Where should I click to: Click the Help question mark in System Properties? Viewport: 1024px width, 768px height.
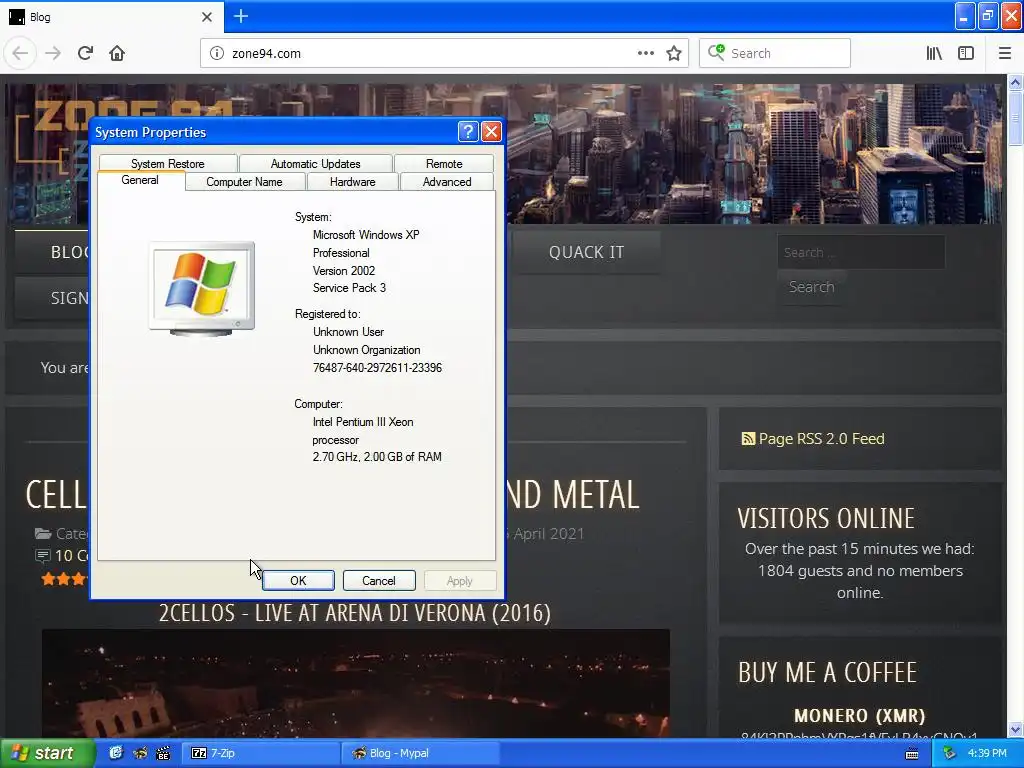click(468, 132)
